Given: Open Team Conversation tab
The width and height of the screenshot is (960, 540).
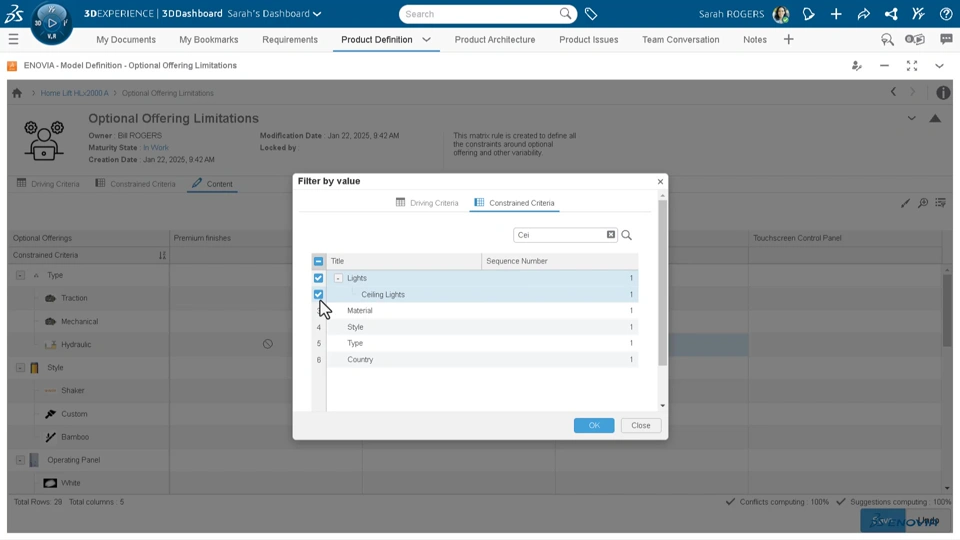Looking at the screenshot, I should (x=681, y=40).
